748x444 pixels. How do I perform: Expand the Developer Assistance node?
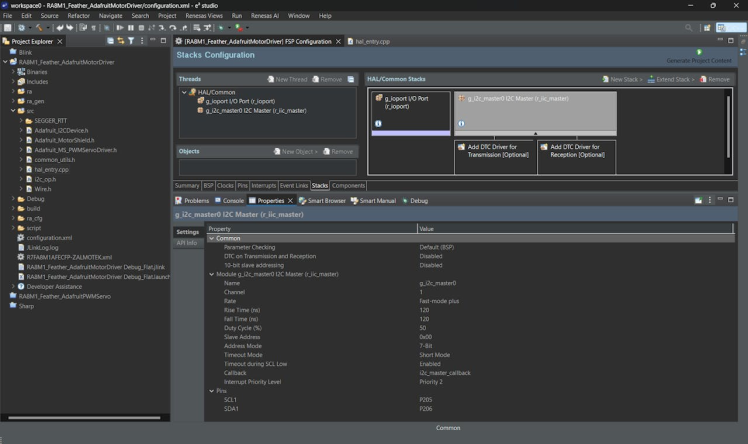[x=11, y=286]
